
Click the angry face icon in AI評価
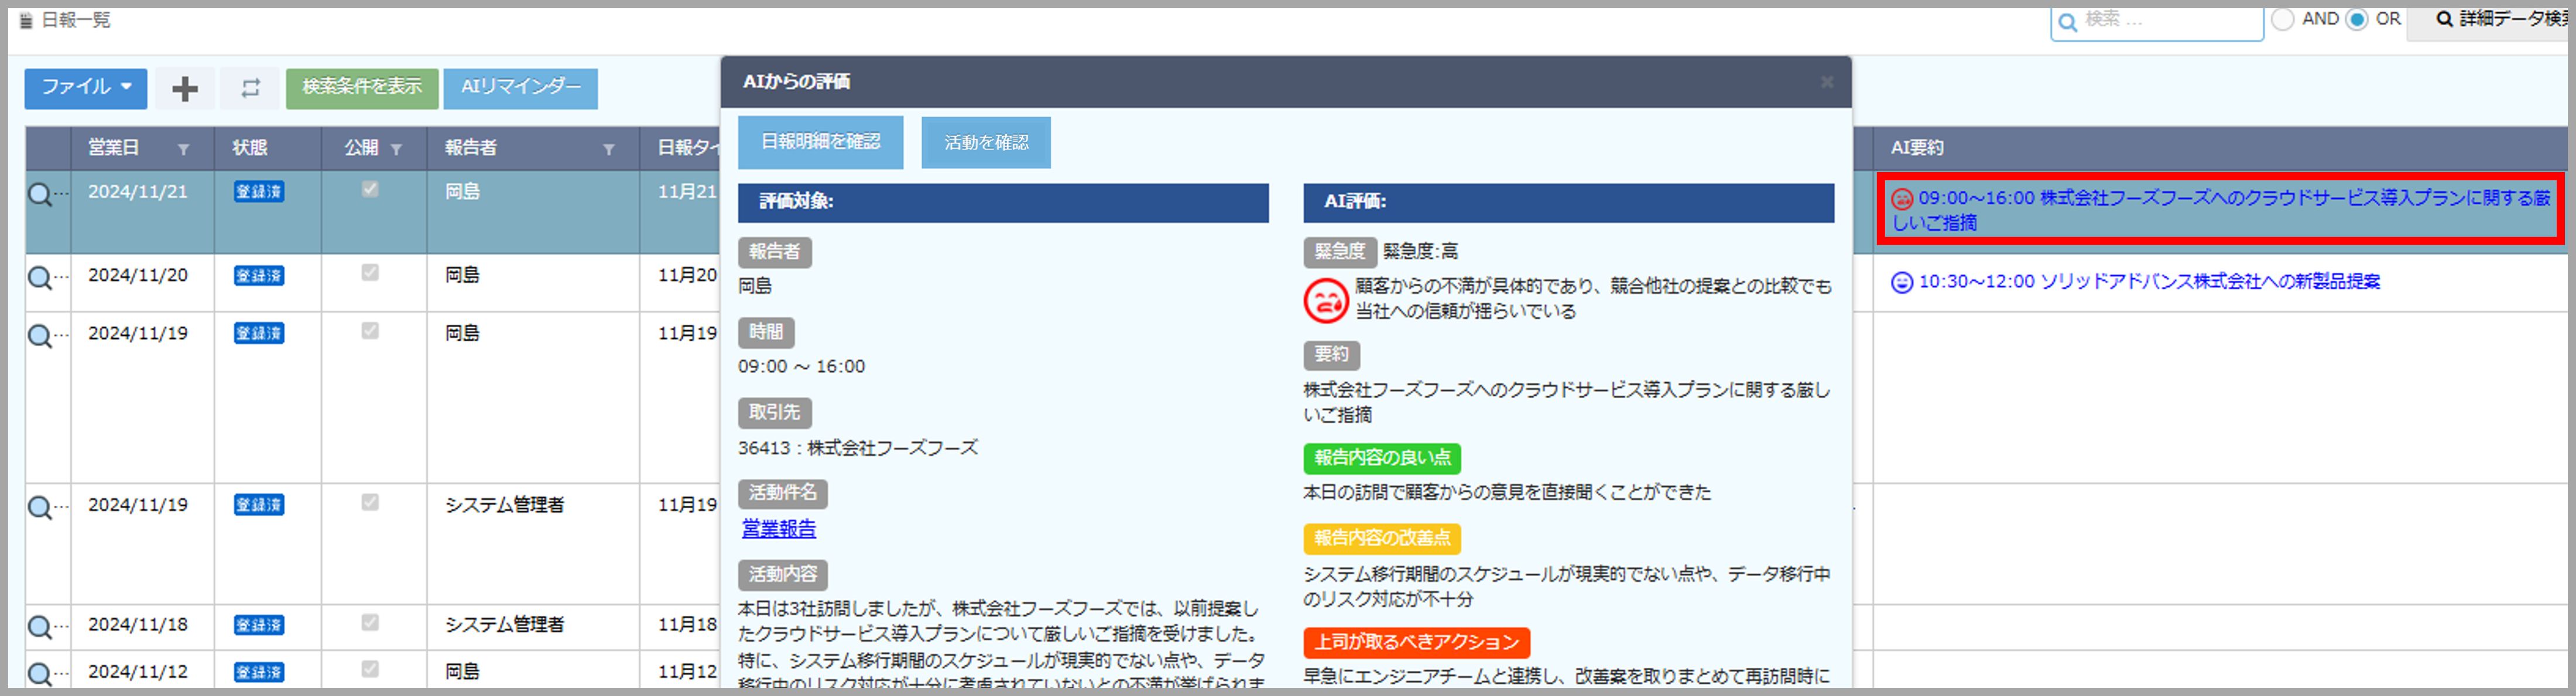click(x=1325, y=301)
